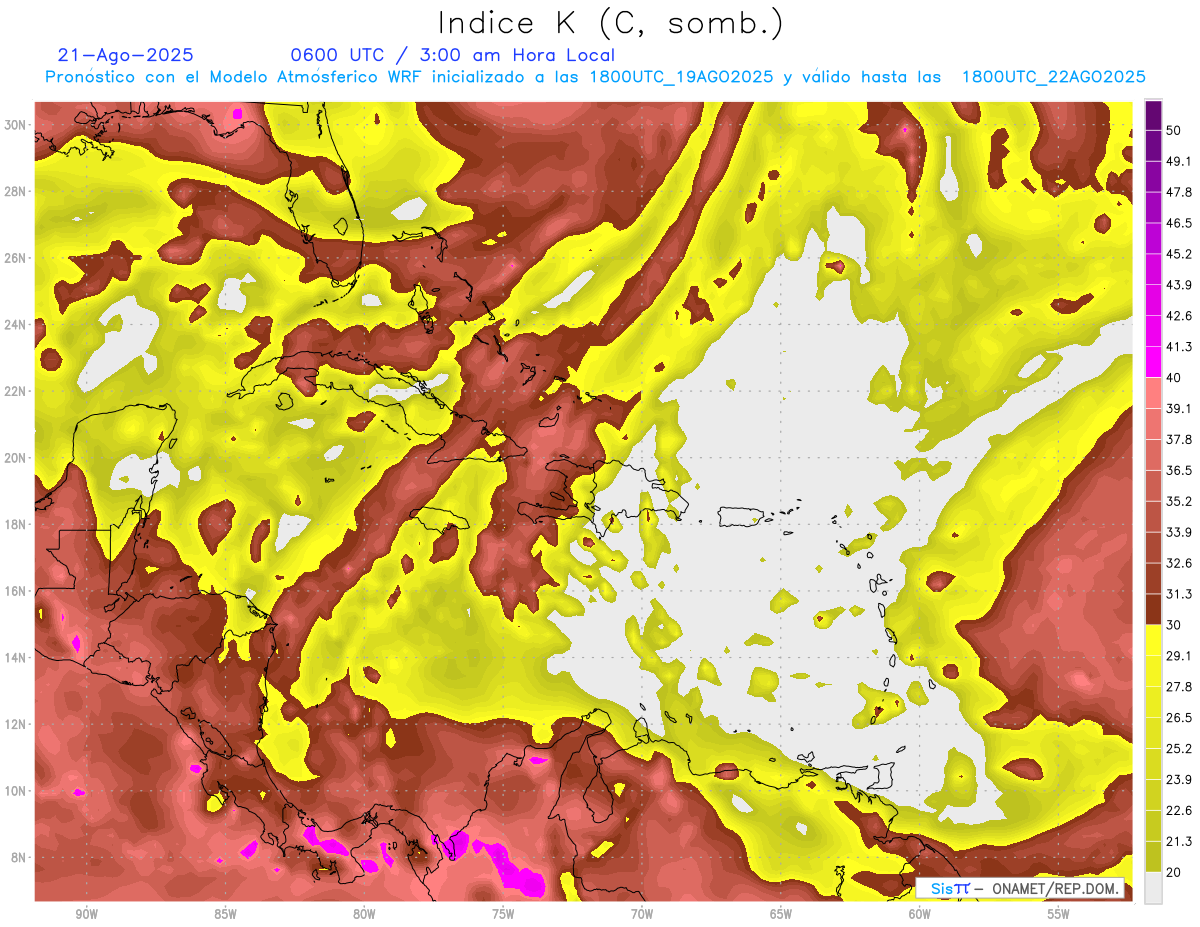Click the '30N' latitude label
The width and height of the screenshot is (1200, 927).
(16, 125)
